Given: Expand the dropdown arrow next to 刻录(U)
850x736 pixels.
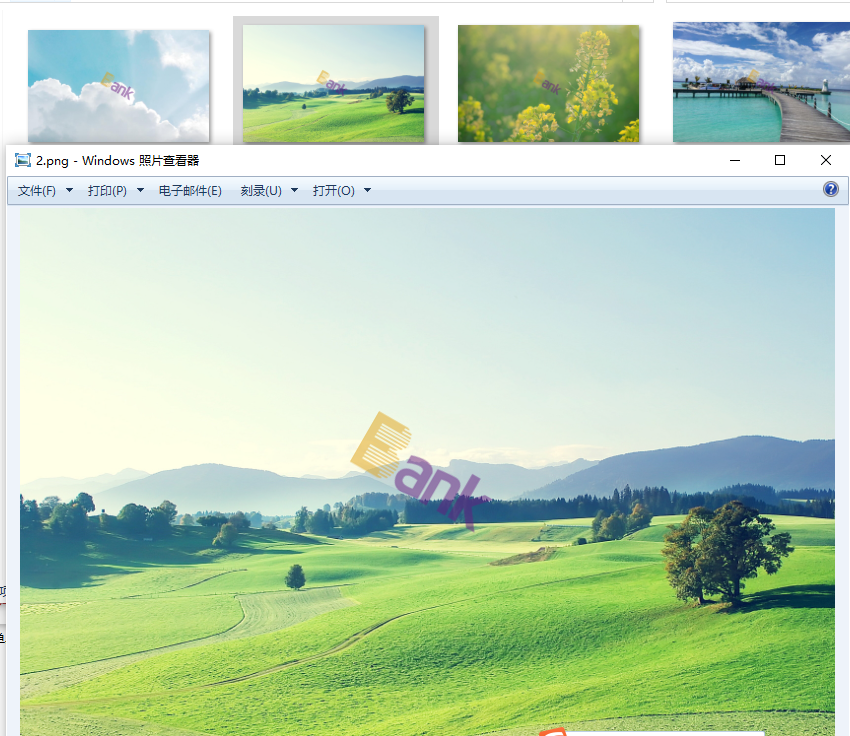Looking at the screenshot, I should click(x=294, y=191).
